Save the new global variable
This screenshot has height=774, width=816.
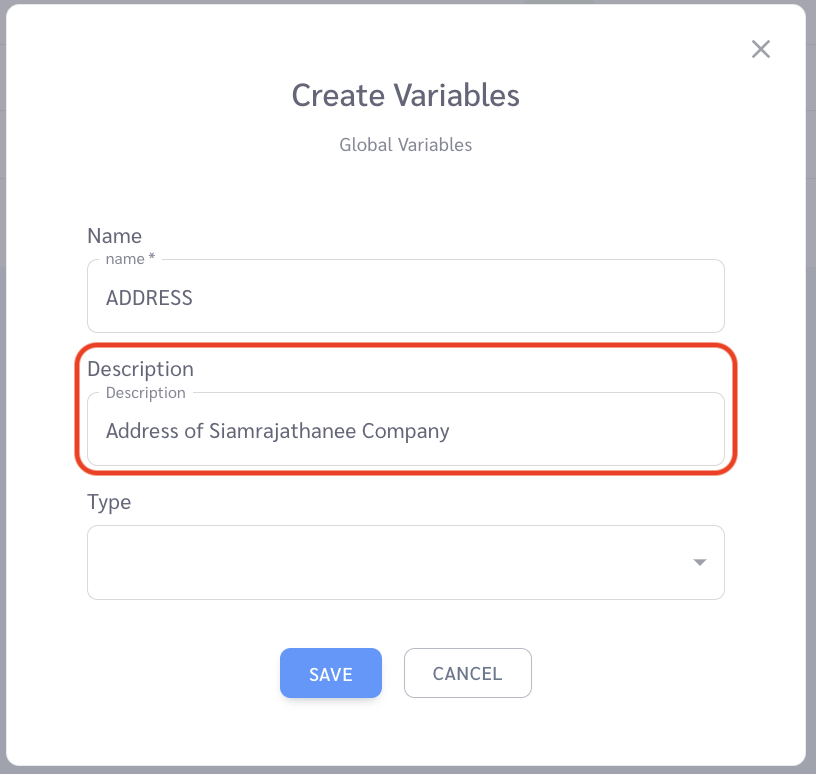click(330, 673)
